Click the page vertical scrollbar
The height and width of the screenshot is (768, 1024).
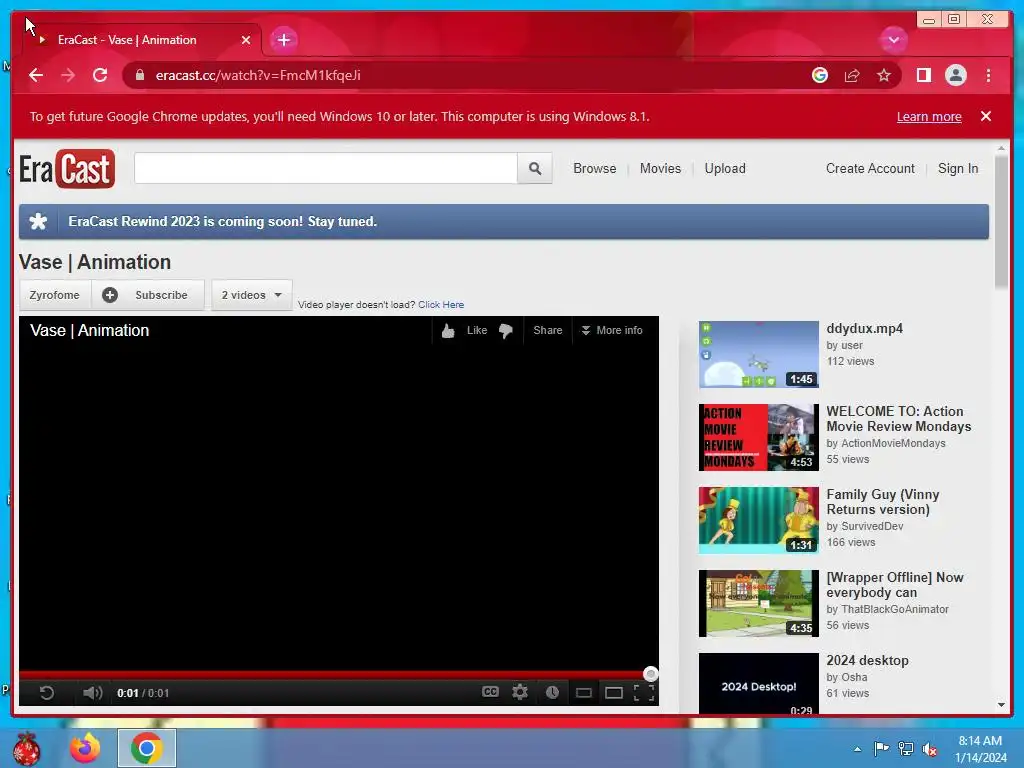point(1001,222)
